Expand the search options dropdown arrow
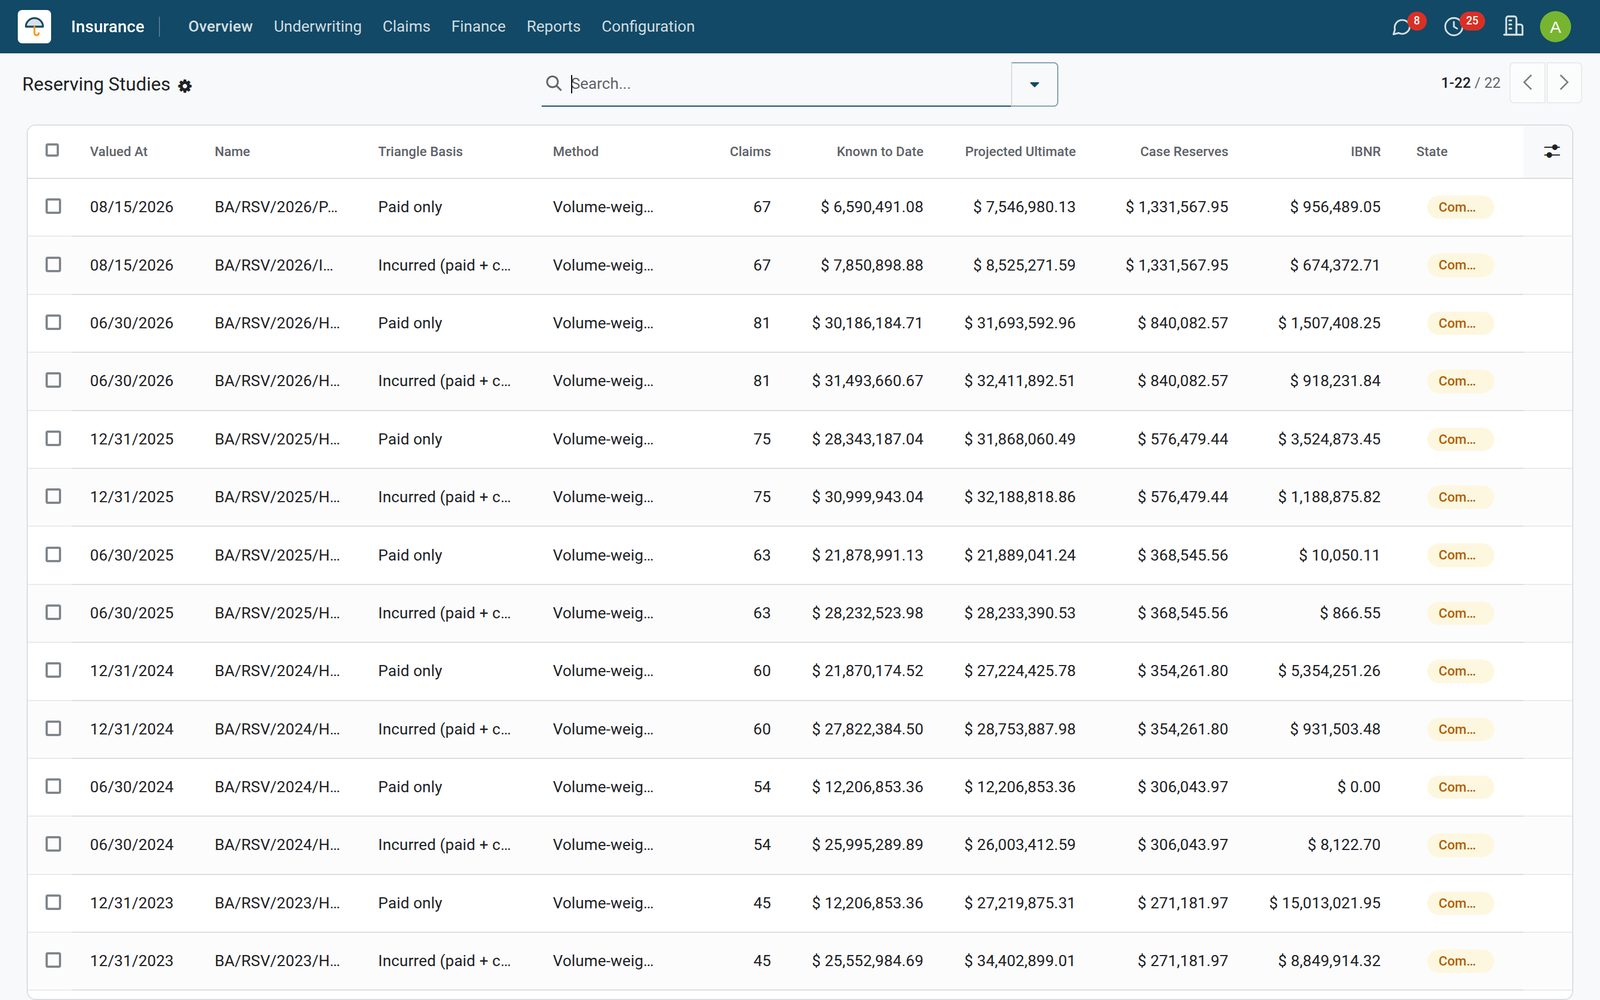 tap(1034, 84)
